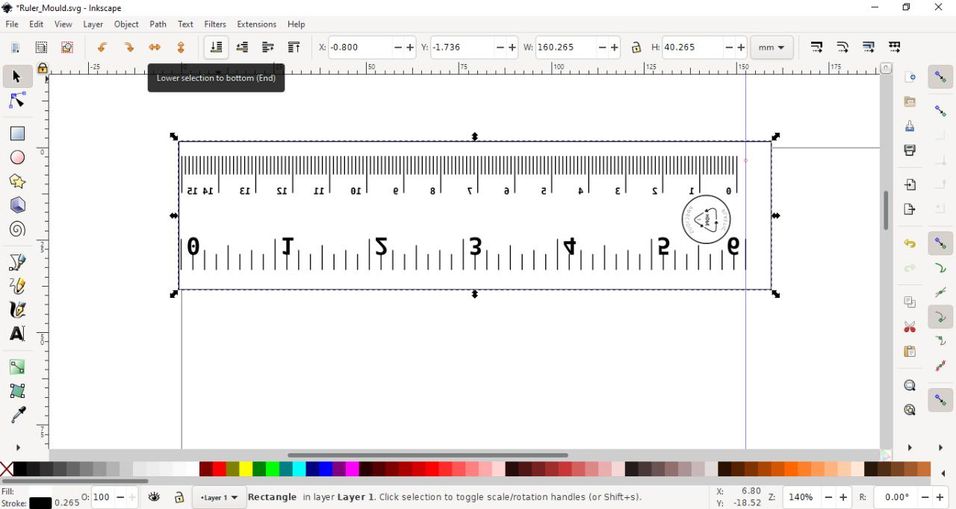956x509 pixels.
Task: Toggle move patterns with objects
Action: pos(894,47)
